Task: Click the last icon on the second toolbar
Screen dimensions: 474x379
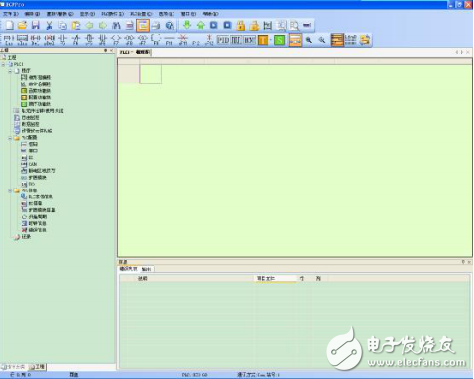Action: pyautogui.click(x=365, y=40)
